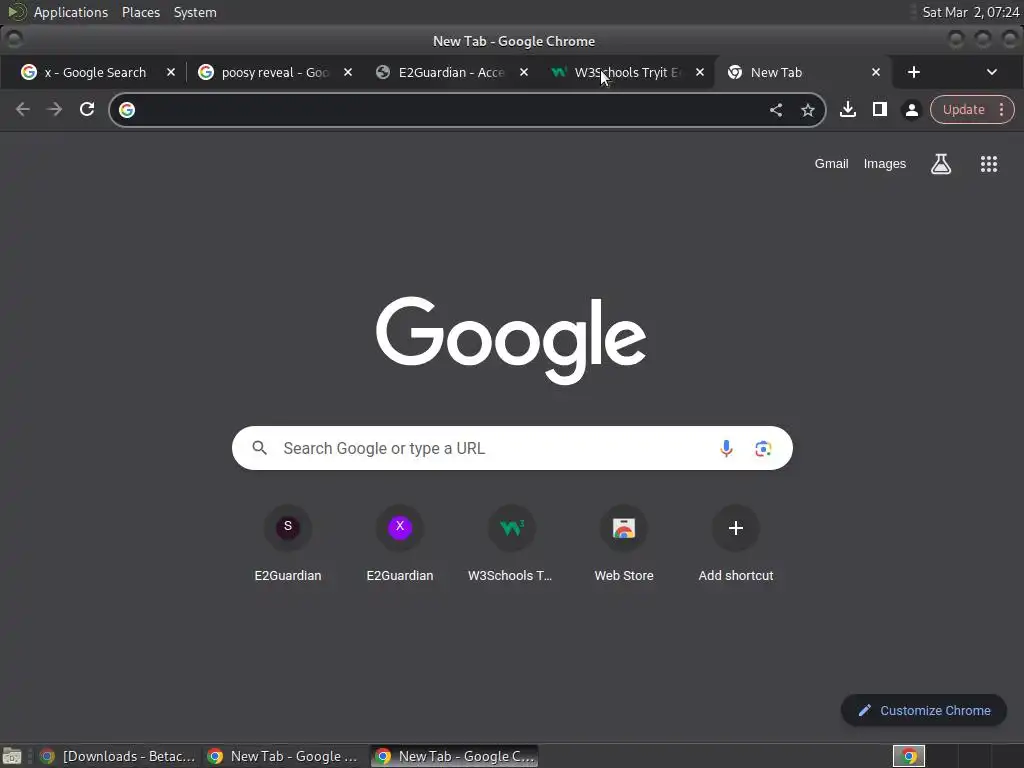Open the Applications menu

[x=71, y=12]
